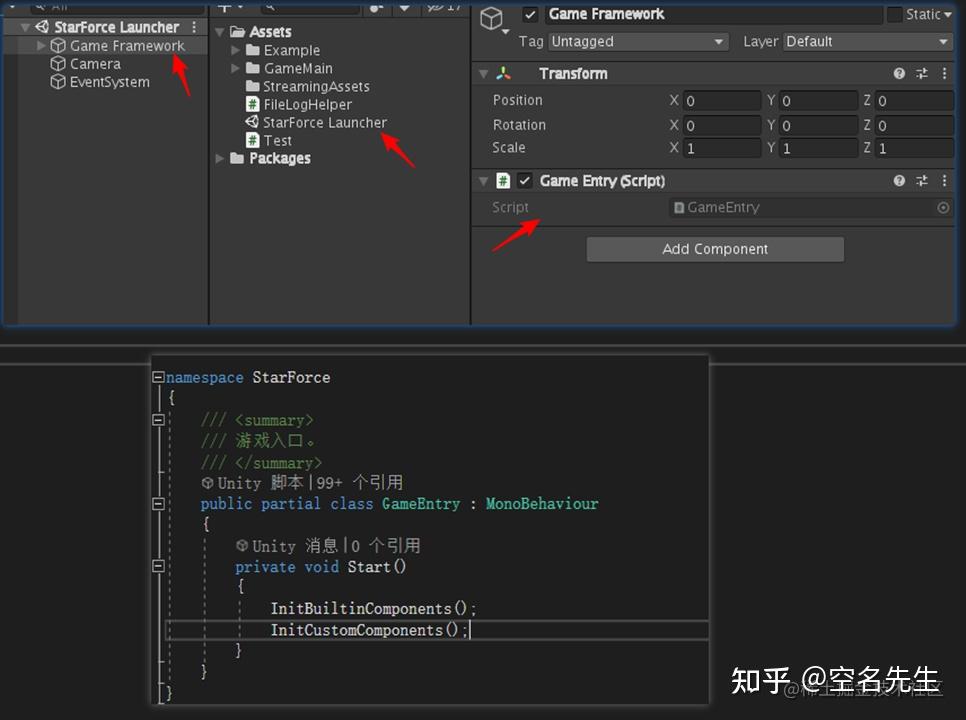Open the Layer dropdown showing Default
966x720 pixels.
coord(866,42)
